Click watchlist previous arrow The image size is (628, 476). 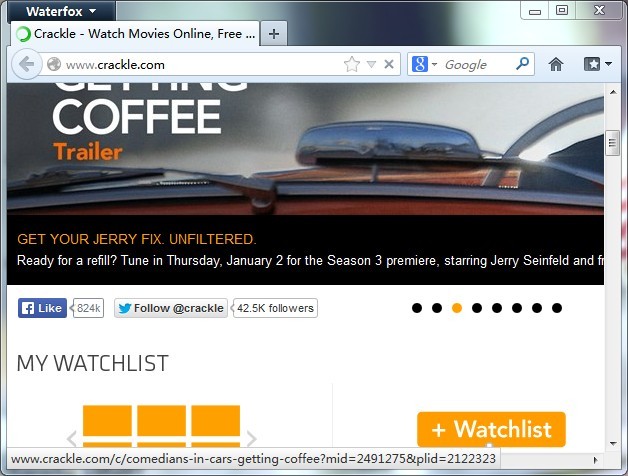72,439
